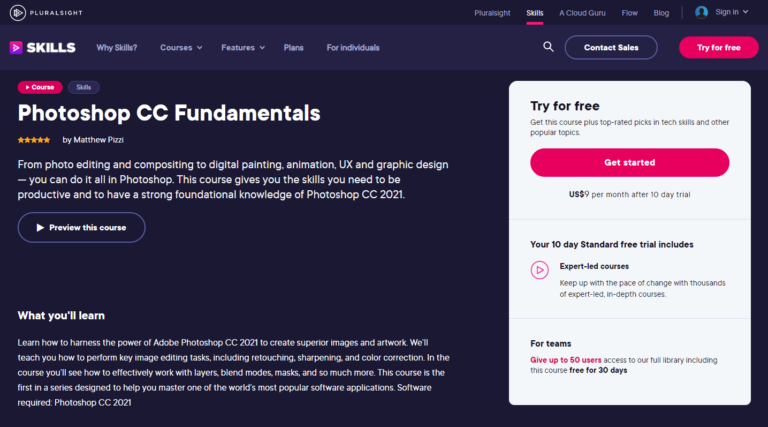Switch to A Cloud Guru tab

tap(581, 12)
